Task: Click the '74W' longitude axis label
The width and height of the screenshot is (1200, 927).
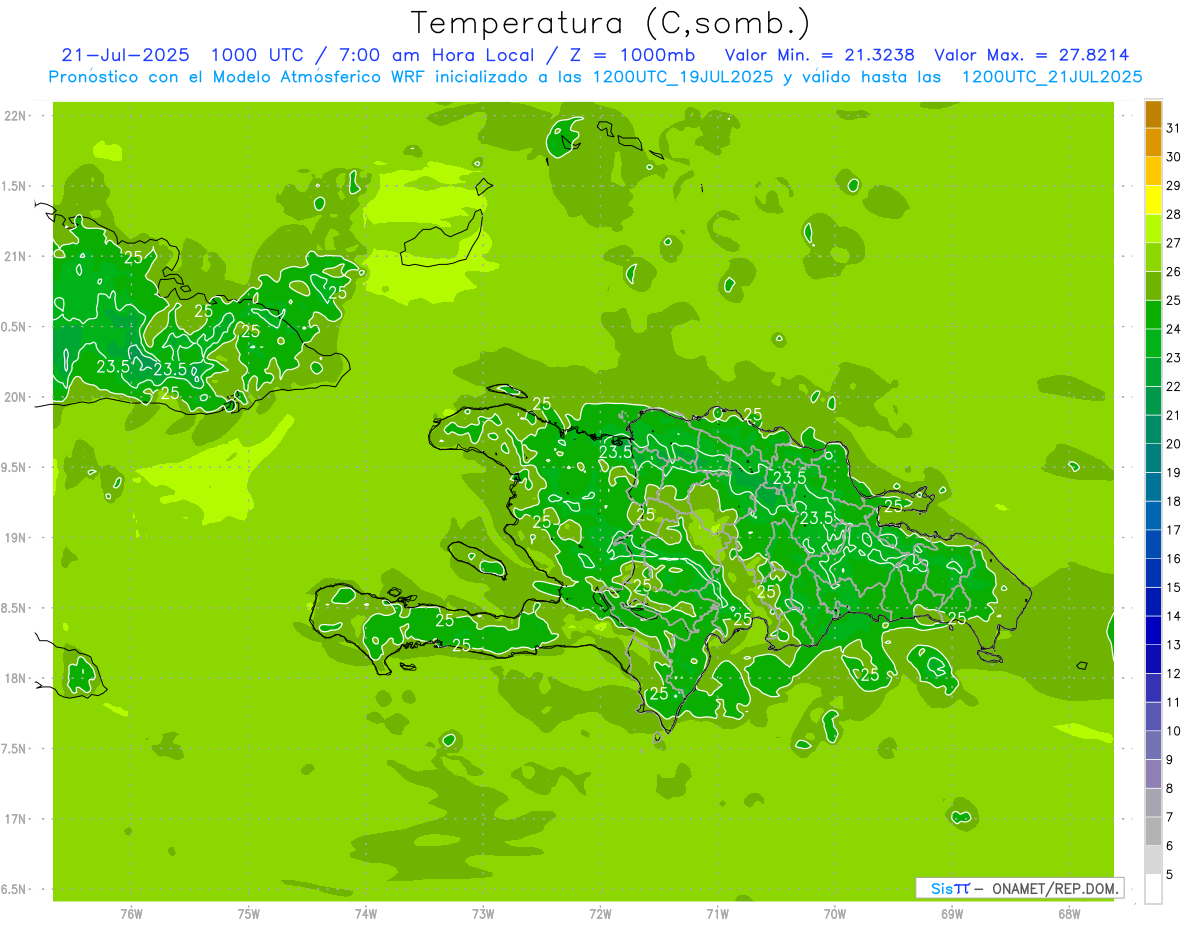Action: (x=366, y=914)
